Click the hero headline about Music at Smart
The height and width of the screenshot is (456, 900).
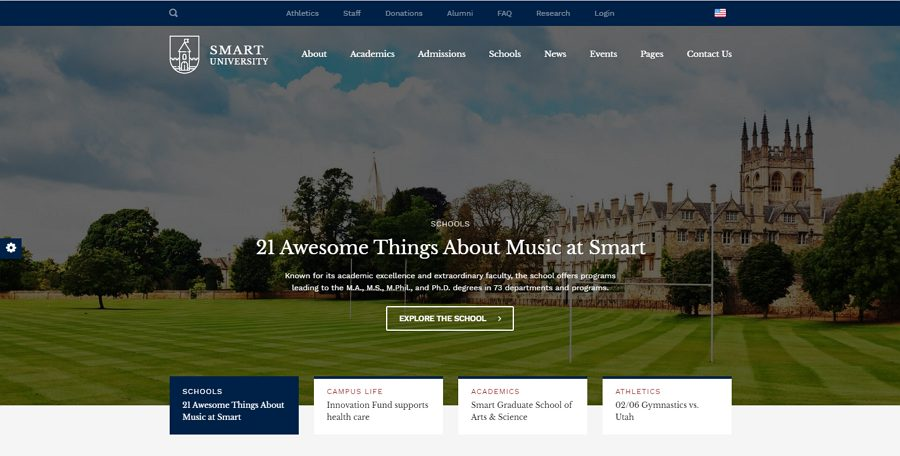tap(451, 248)
